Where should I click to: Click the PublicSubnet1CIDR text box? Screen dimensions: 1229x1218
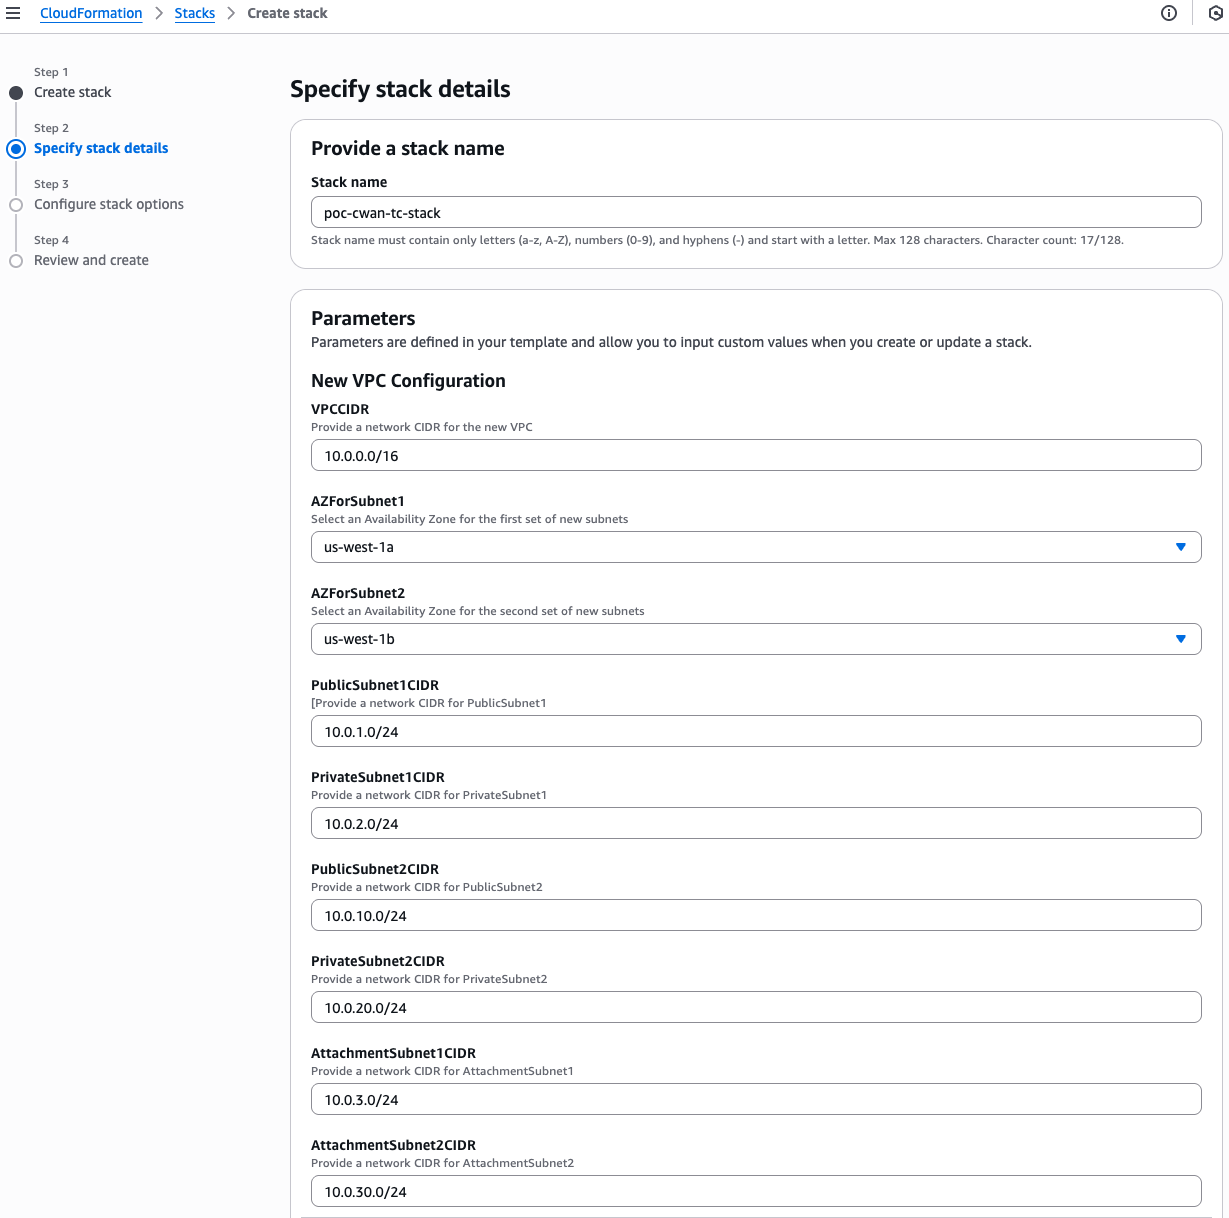755,732
